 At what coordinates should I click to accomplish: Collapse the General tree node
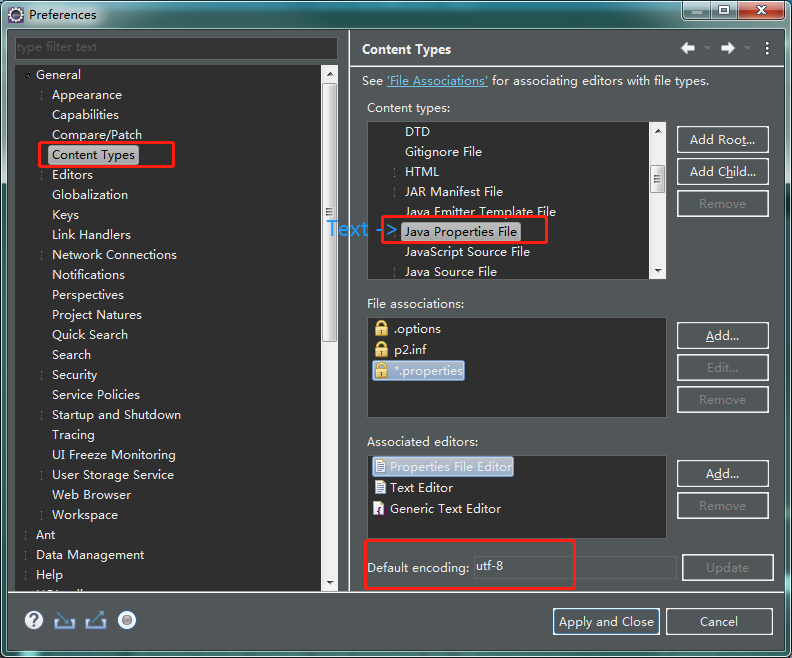point(27,75)
